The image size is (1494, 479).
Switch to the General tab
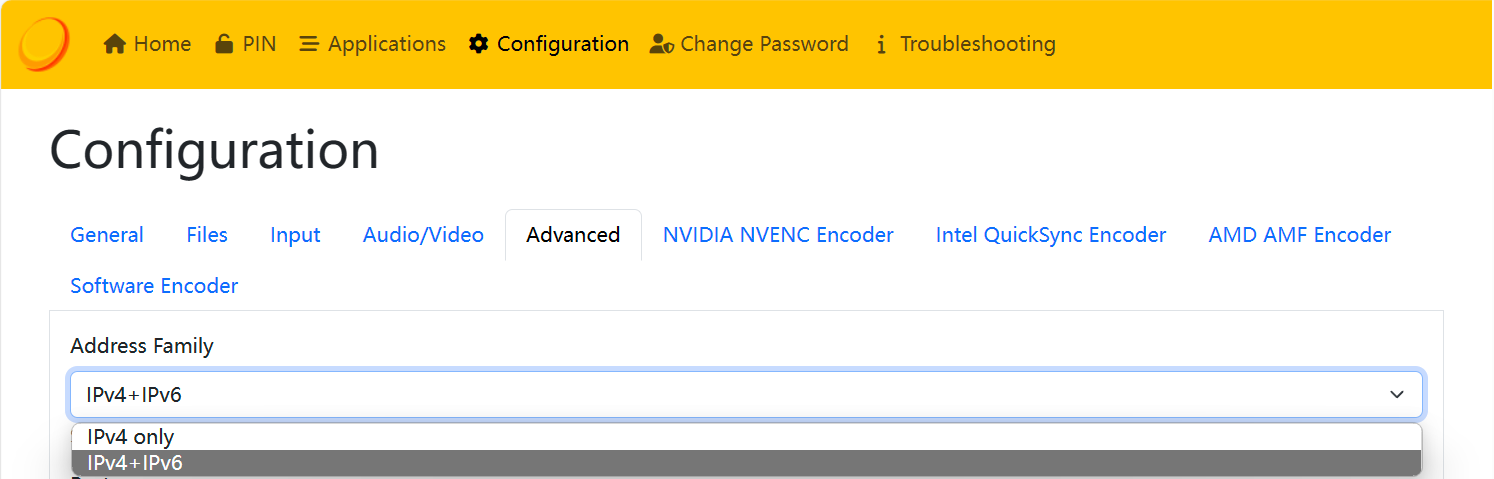[107, 235]
